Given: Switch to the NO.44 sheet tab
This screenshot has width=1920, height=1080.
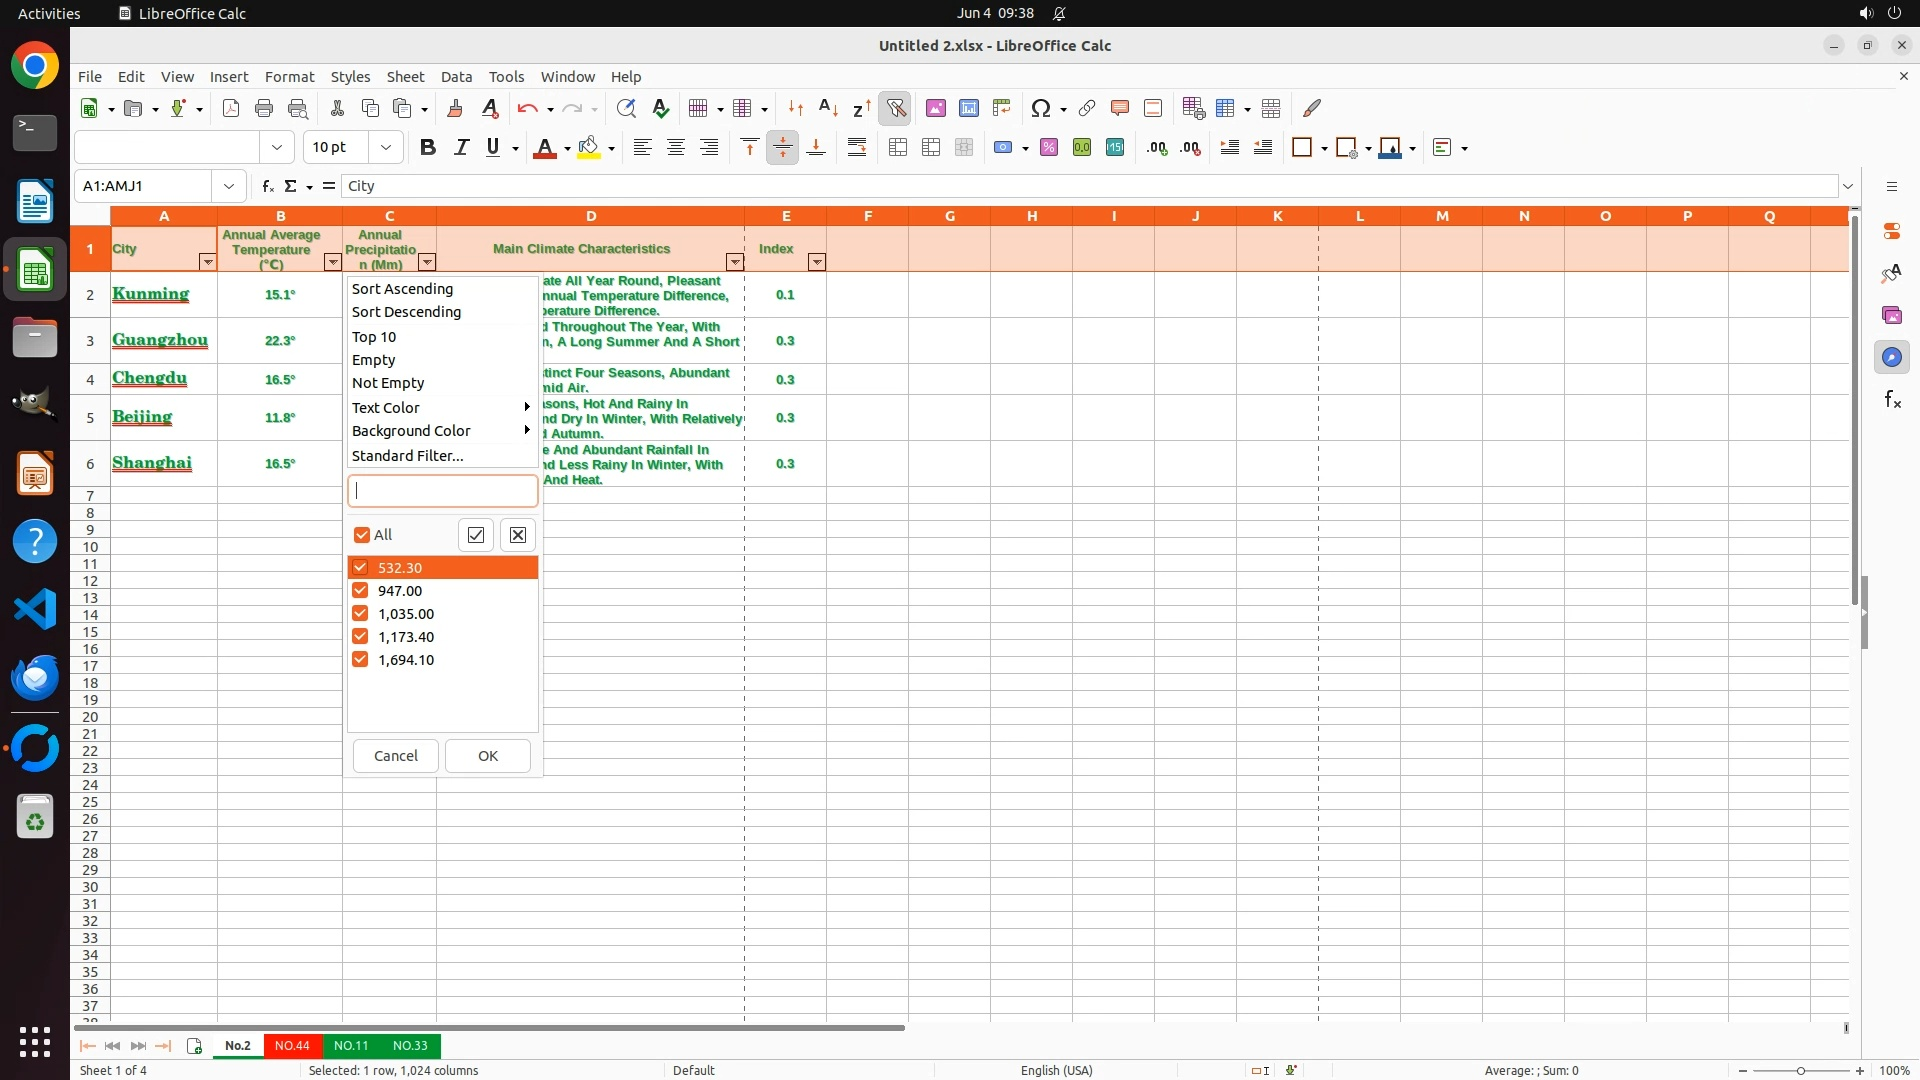Looking at the screenshot, I should pyautogui.click(x=292, y=1045).
